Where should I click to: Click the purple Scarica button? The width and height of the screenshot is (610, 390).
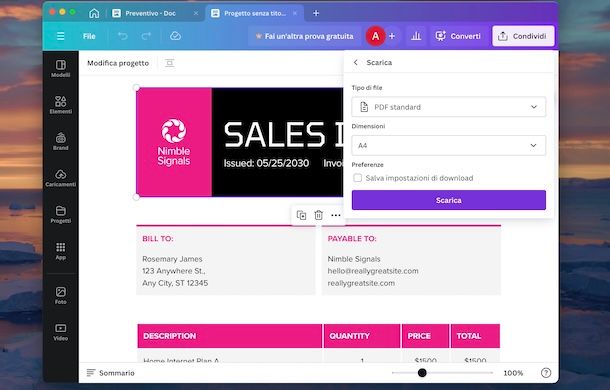click(449, 200)
